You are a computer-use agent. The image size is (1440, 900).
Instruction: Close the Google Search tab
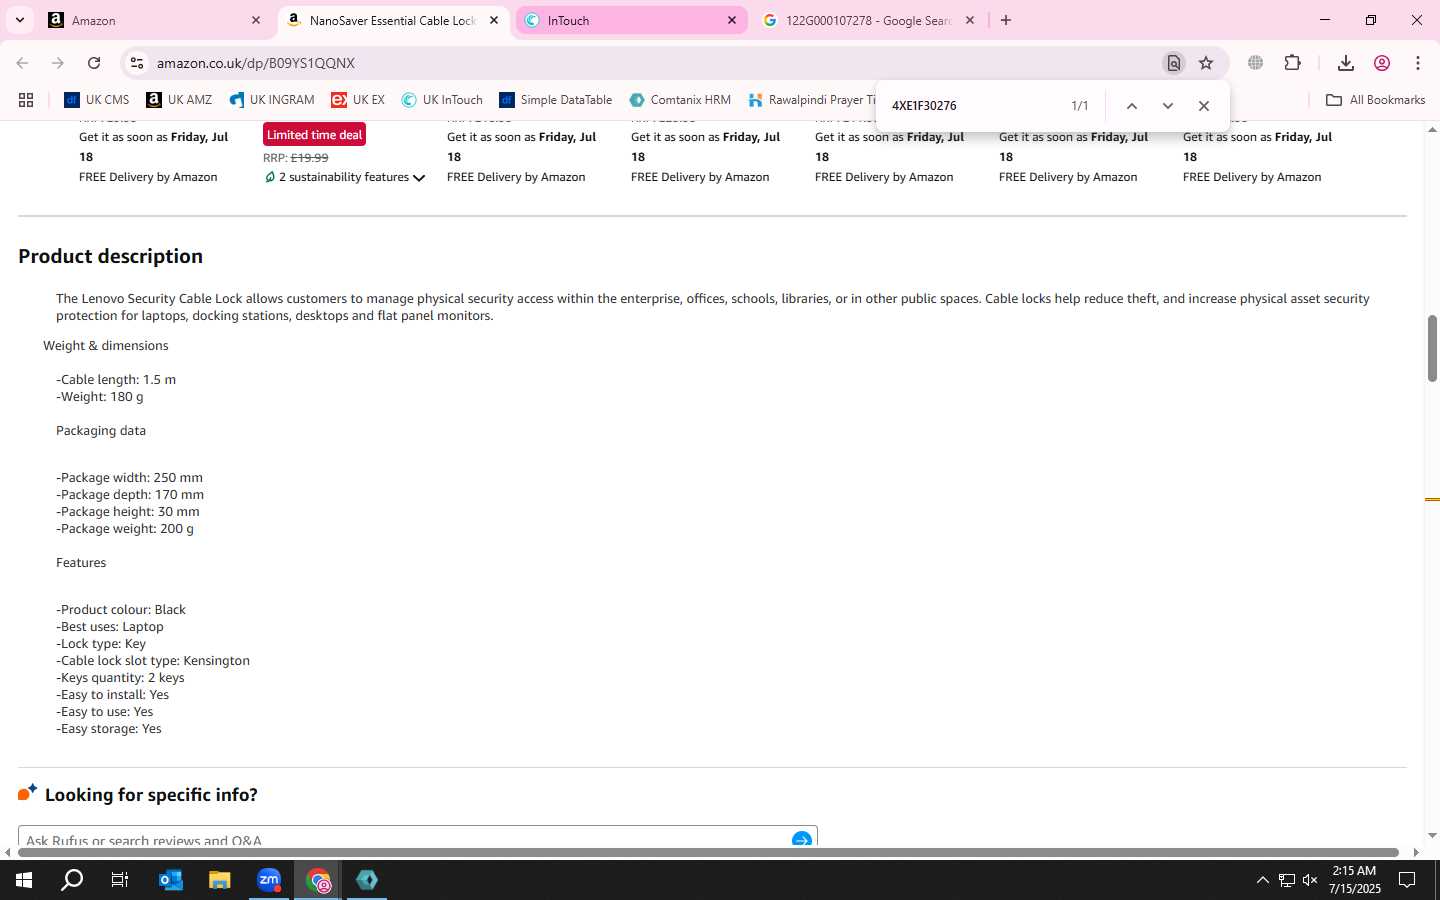click(x=969, y=20)
